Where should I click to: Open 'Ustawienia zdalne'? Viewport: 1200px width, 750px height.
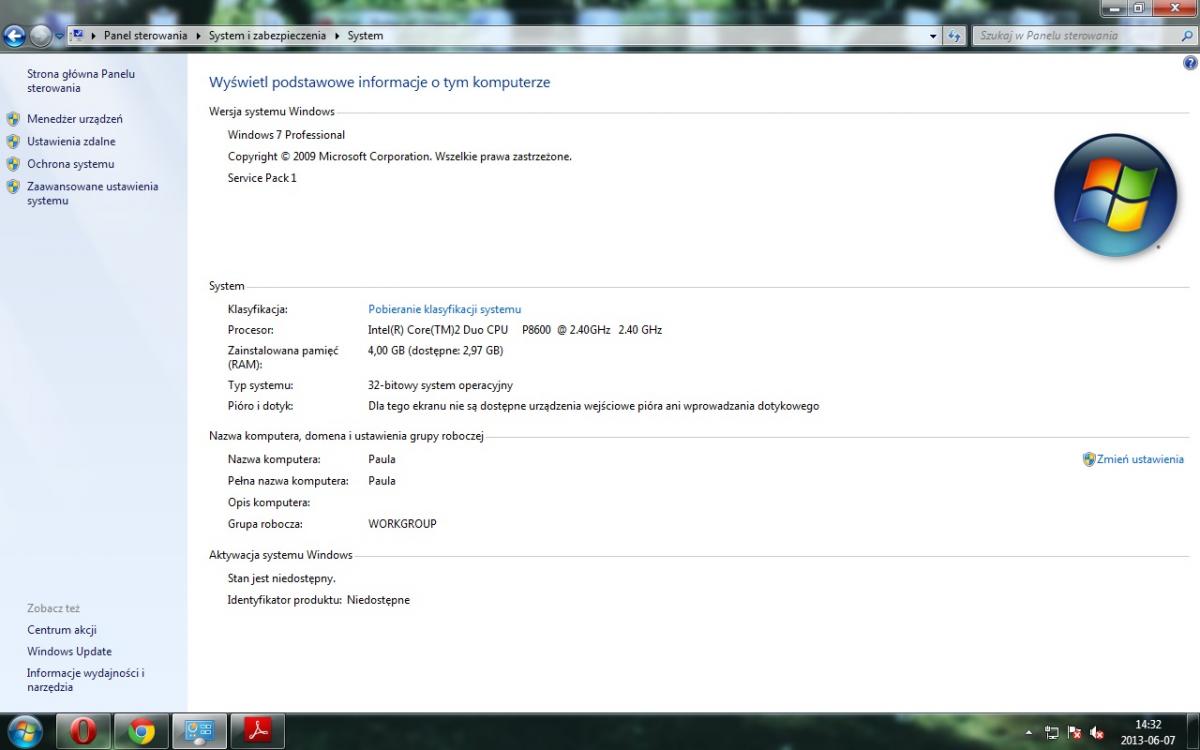click(x=71, y=141)
